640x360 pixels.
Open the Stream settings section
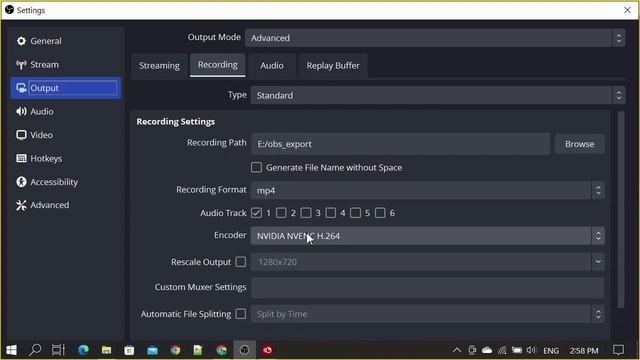click(x=66, y=64)
